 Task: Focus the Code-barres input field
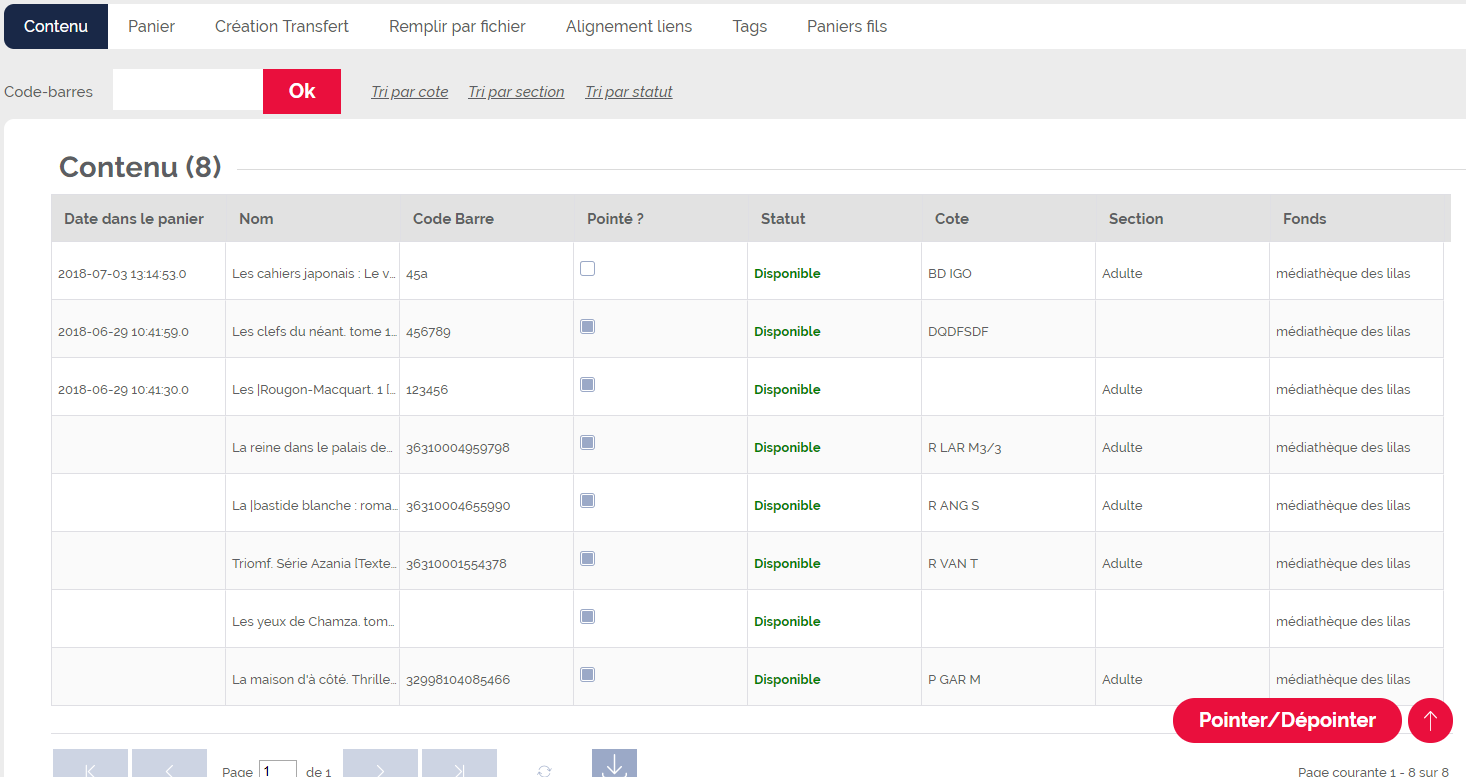coord(188,91)
